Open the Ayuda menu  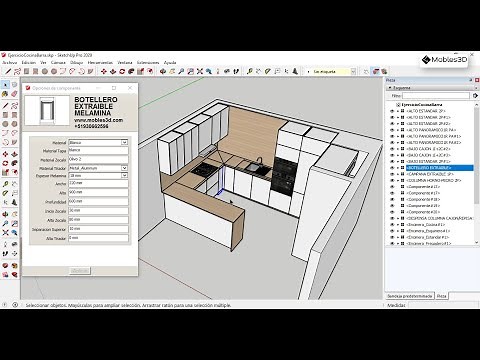point(170,62)
